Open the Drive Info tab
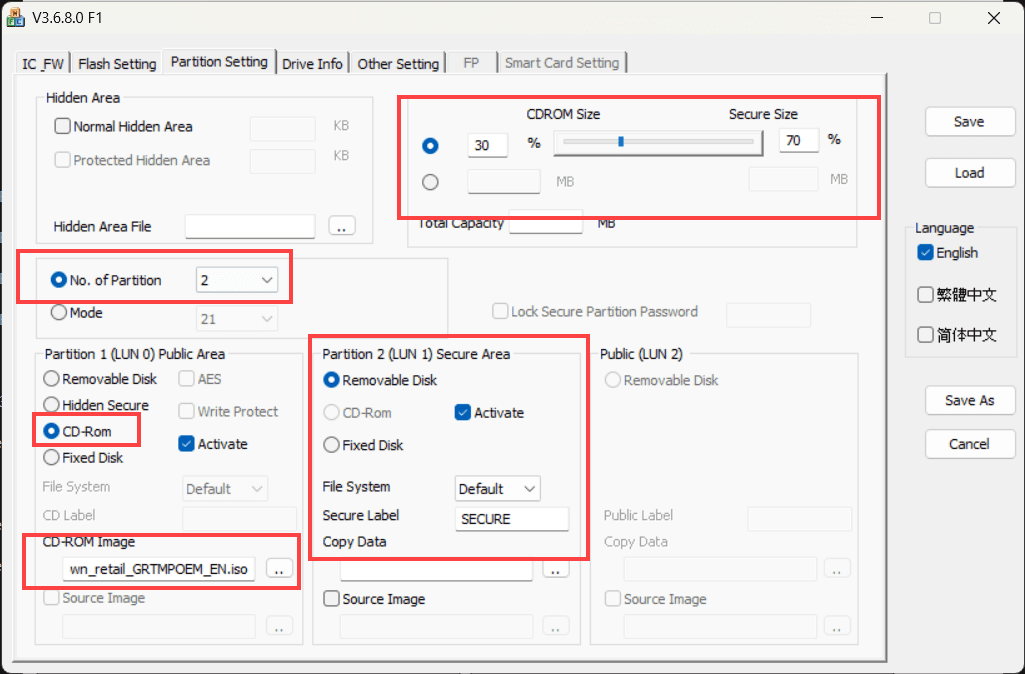The height and width of the screenshot is (674, 1025). pos(312,63)
